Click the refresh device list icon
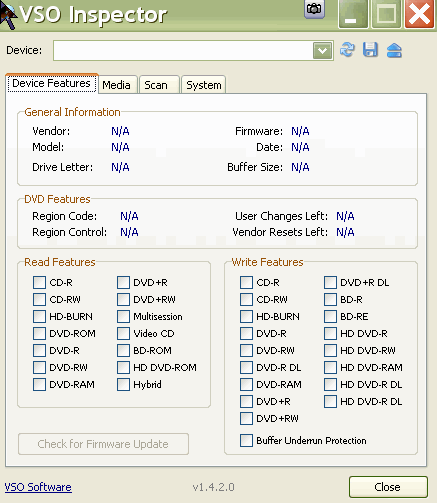The width and height of the screenshot is (437, 503). (x=347, y=50)
